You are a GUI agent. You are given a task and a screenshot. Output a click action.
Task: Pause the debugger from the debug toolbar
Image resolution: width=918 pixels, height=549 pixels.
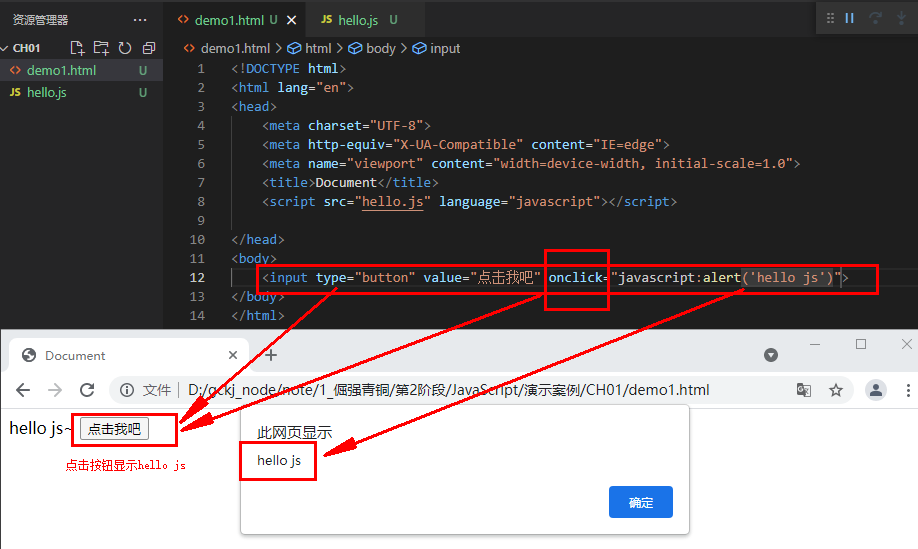(850, 18)
